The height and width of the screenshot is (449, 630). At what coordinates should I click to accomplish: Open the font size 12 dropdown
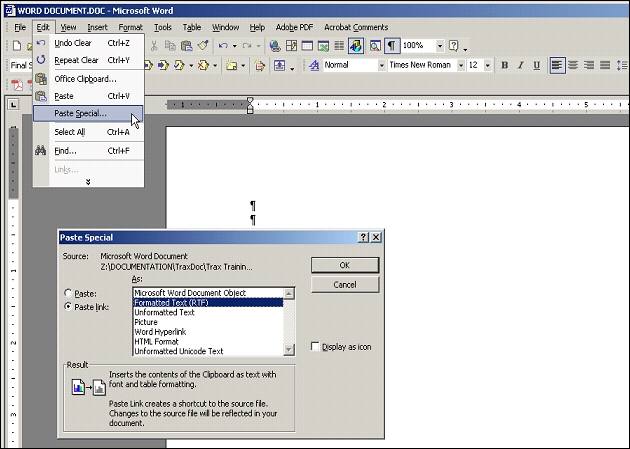pyautogui.click(x=488, y=65)
